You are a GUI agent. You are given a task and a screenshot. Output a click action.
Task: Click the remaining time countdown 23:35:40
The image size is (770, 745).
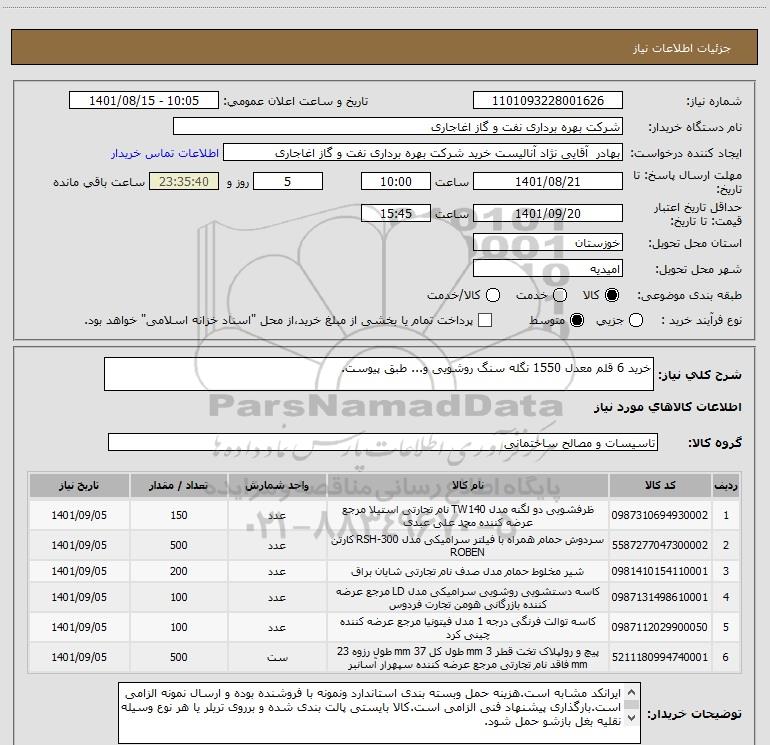[184, 181]
